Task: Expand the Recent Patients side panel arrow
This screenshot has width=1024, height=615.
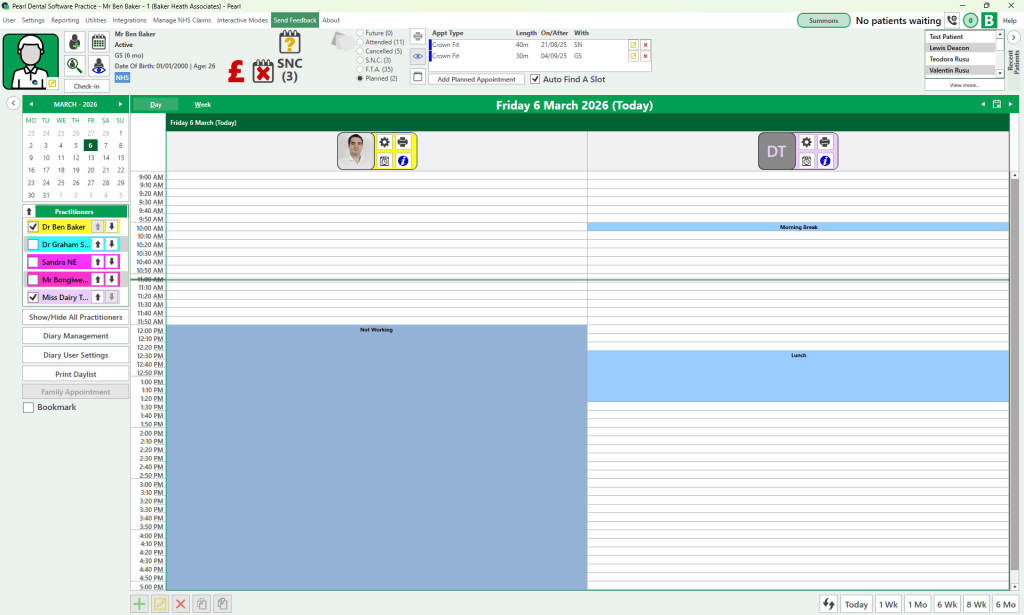Action: click(x=1013, y=37)
